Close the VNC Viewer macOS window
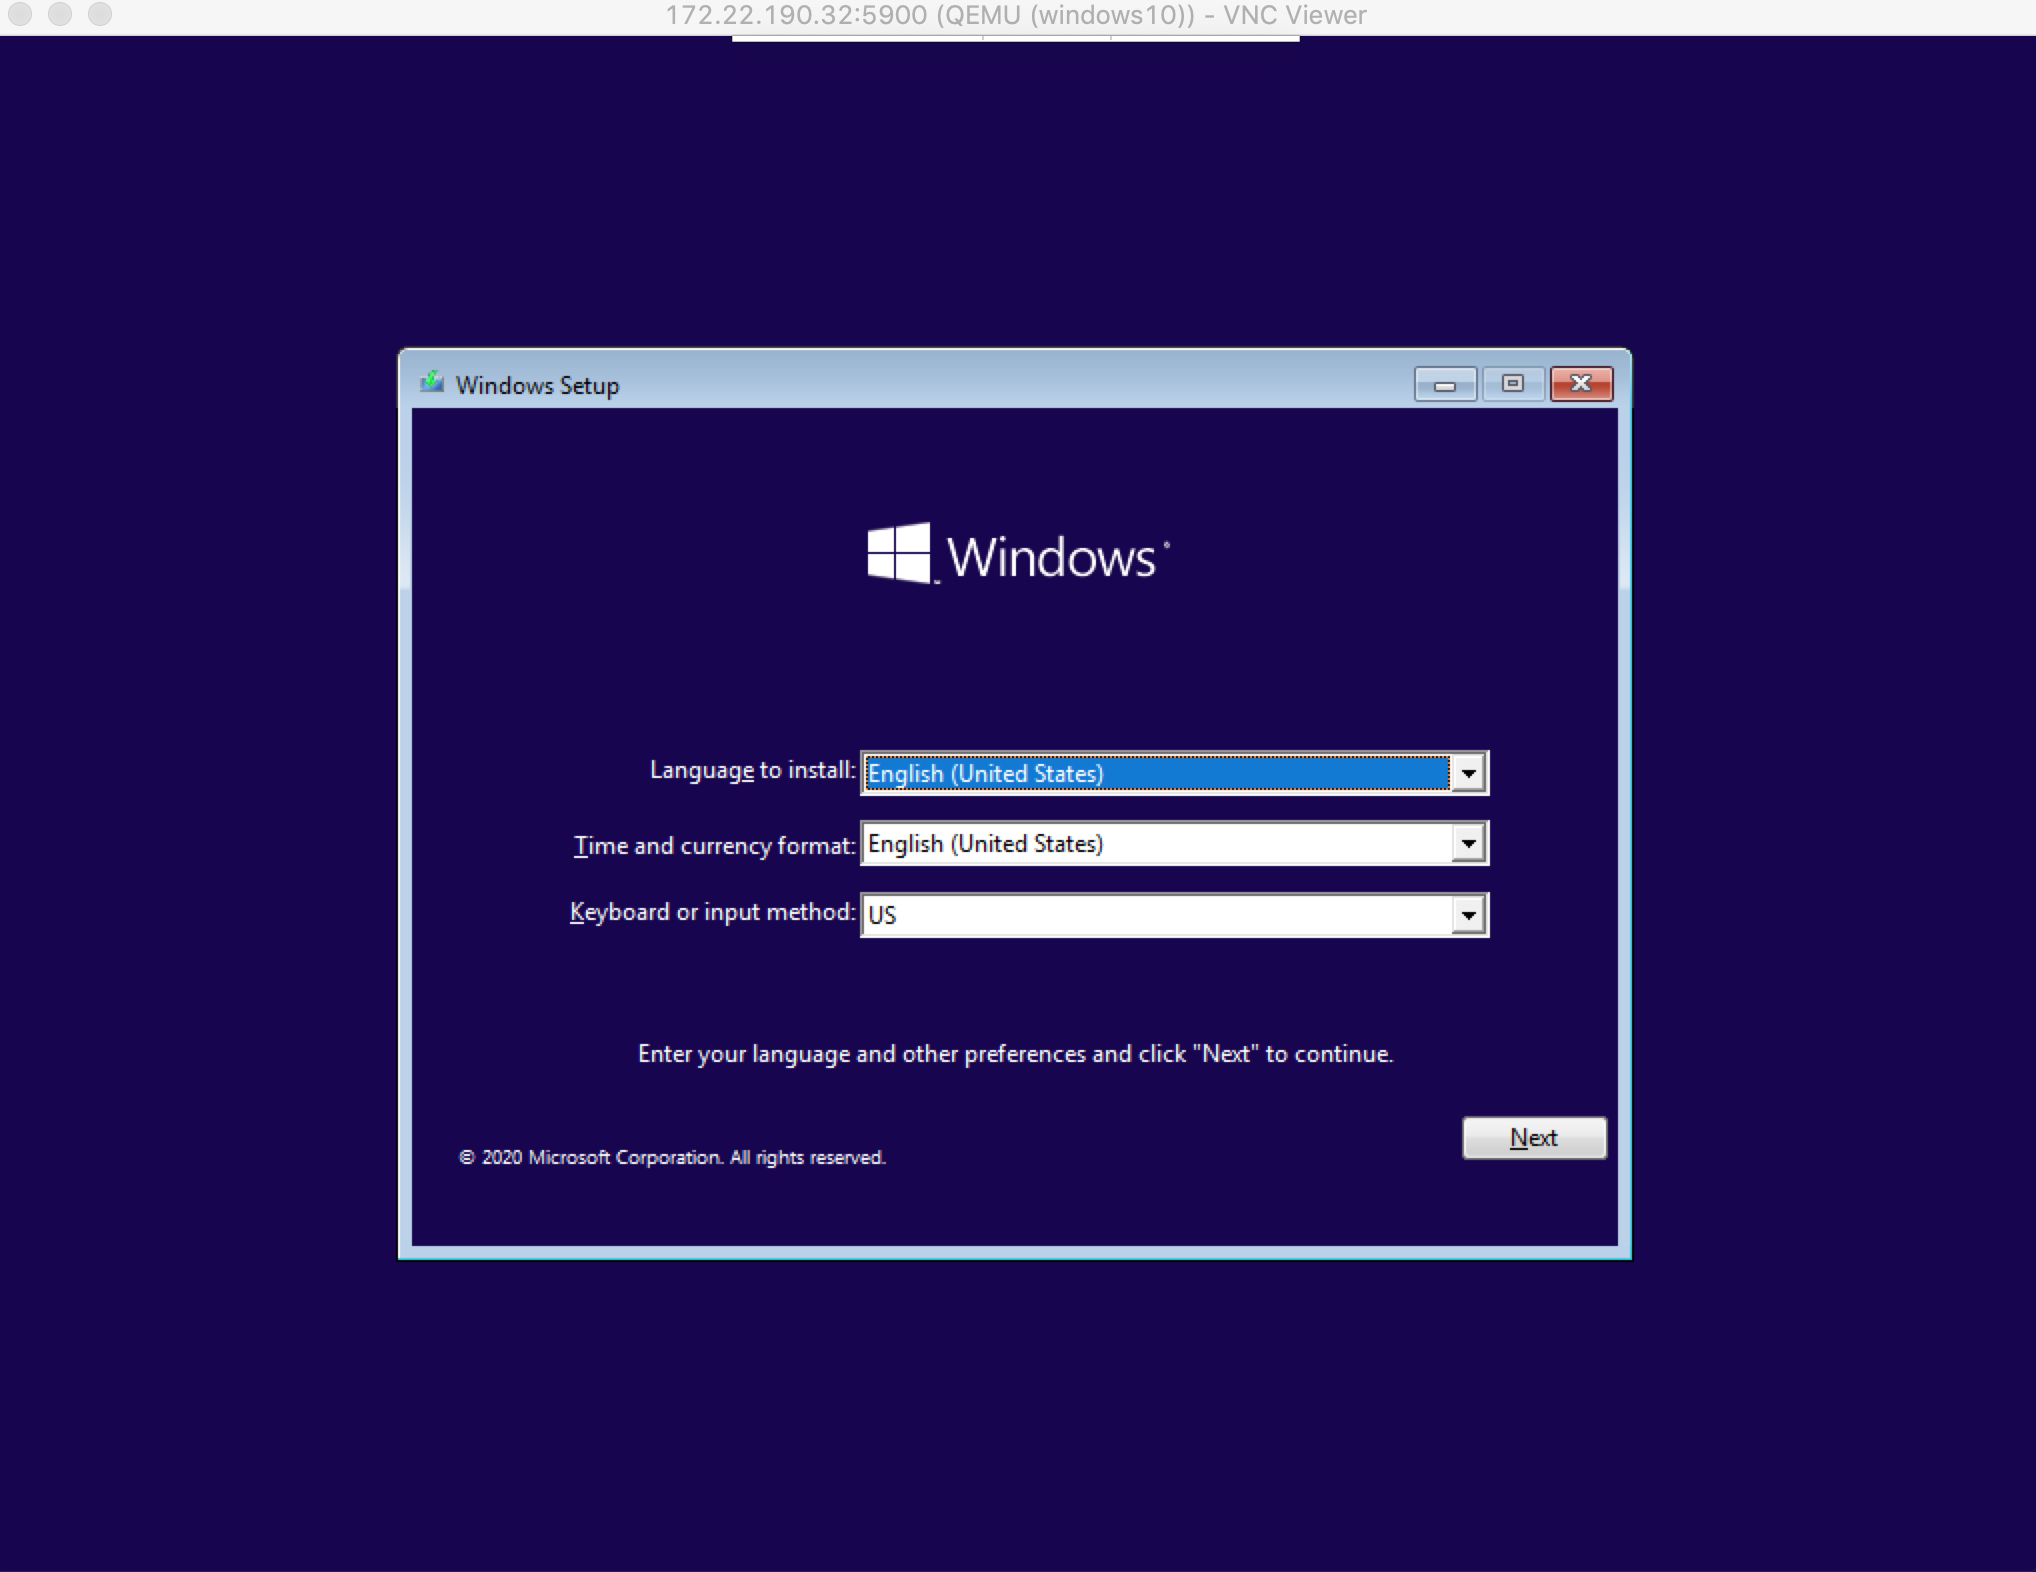The image size is (2036, 1572). point(20,15)
